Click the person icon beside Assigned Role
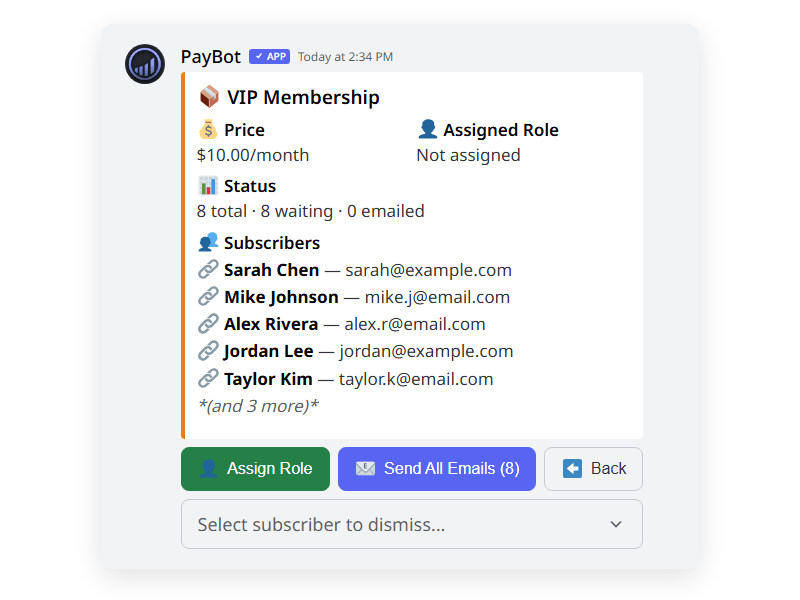Image resolution: width=800 pixels, height=600 pixels. click(x=427, y=129)
